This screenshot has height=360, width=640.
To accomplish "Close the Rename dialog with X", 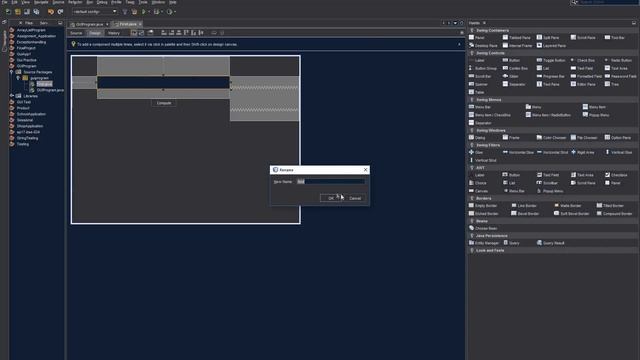I will point(365,170).
